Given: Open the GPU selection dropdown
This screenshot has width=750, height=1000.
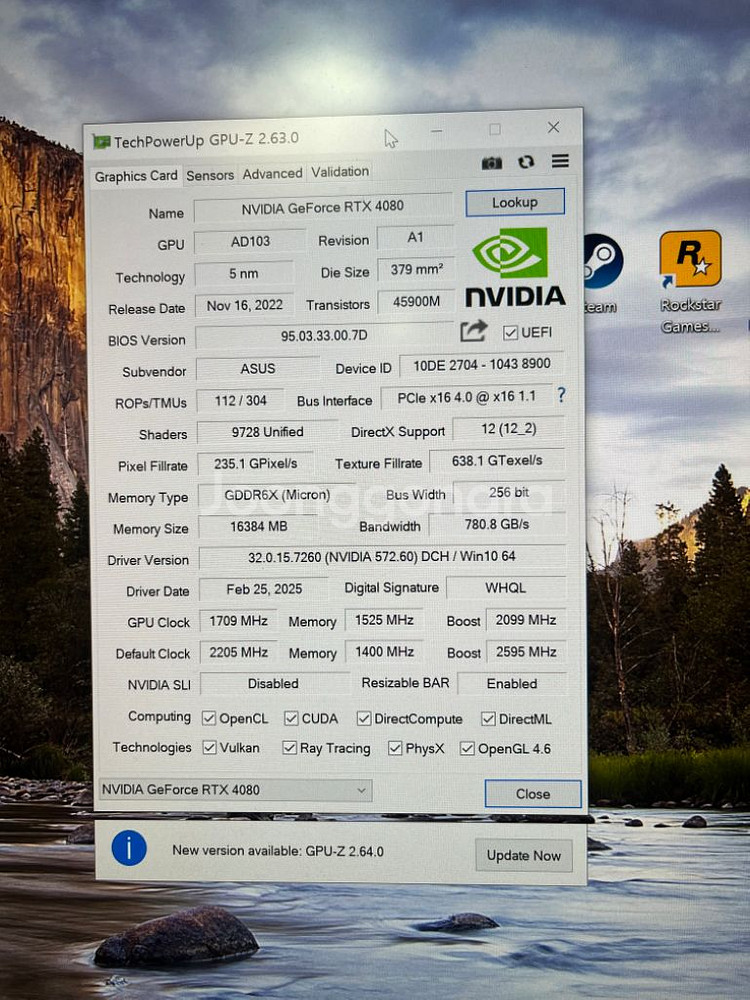Looking at the screenshot, I should tap(235, 790).
